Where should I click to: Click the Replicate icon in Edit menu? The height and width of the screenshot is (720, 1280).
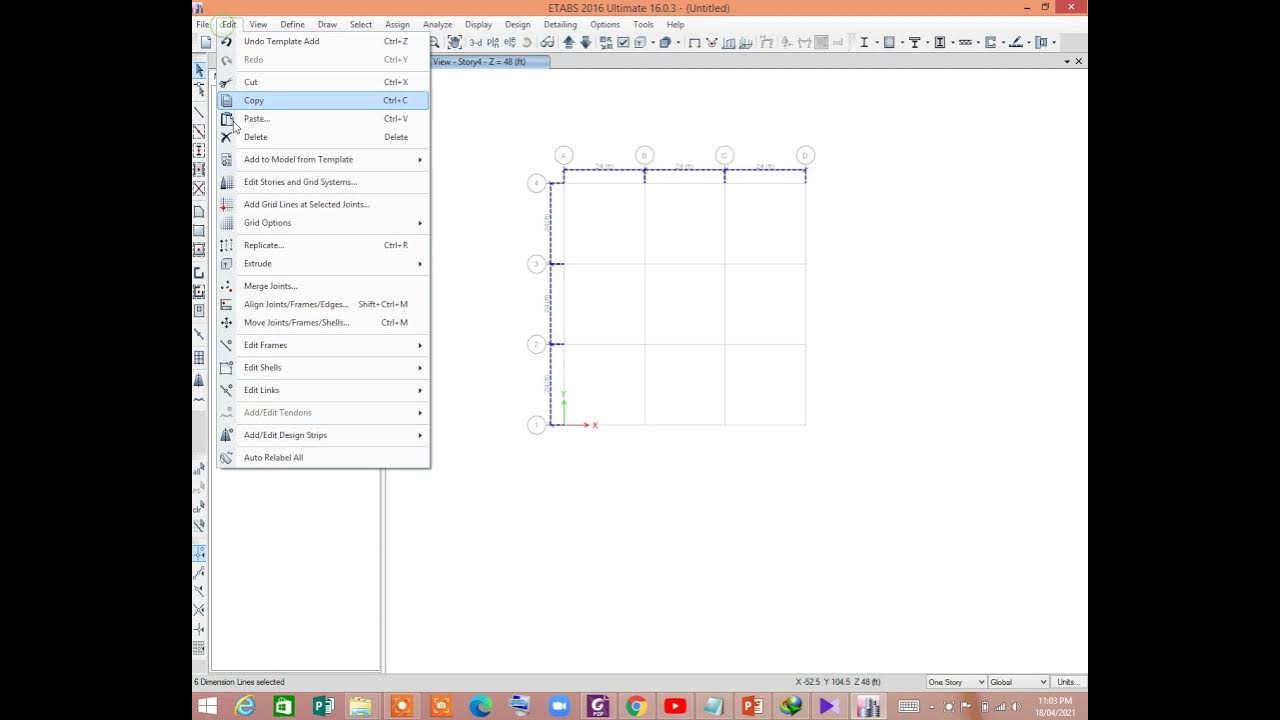(227, 245)
